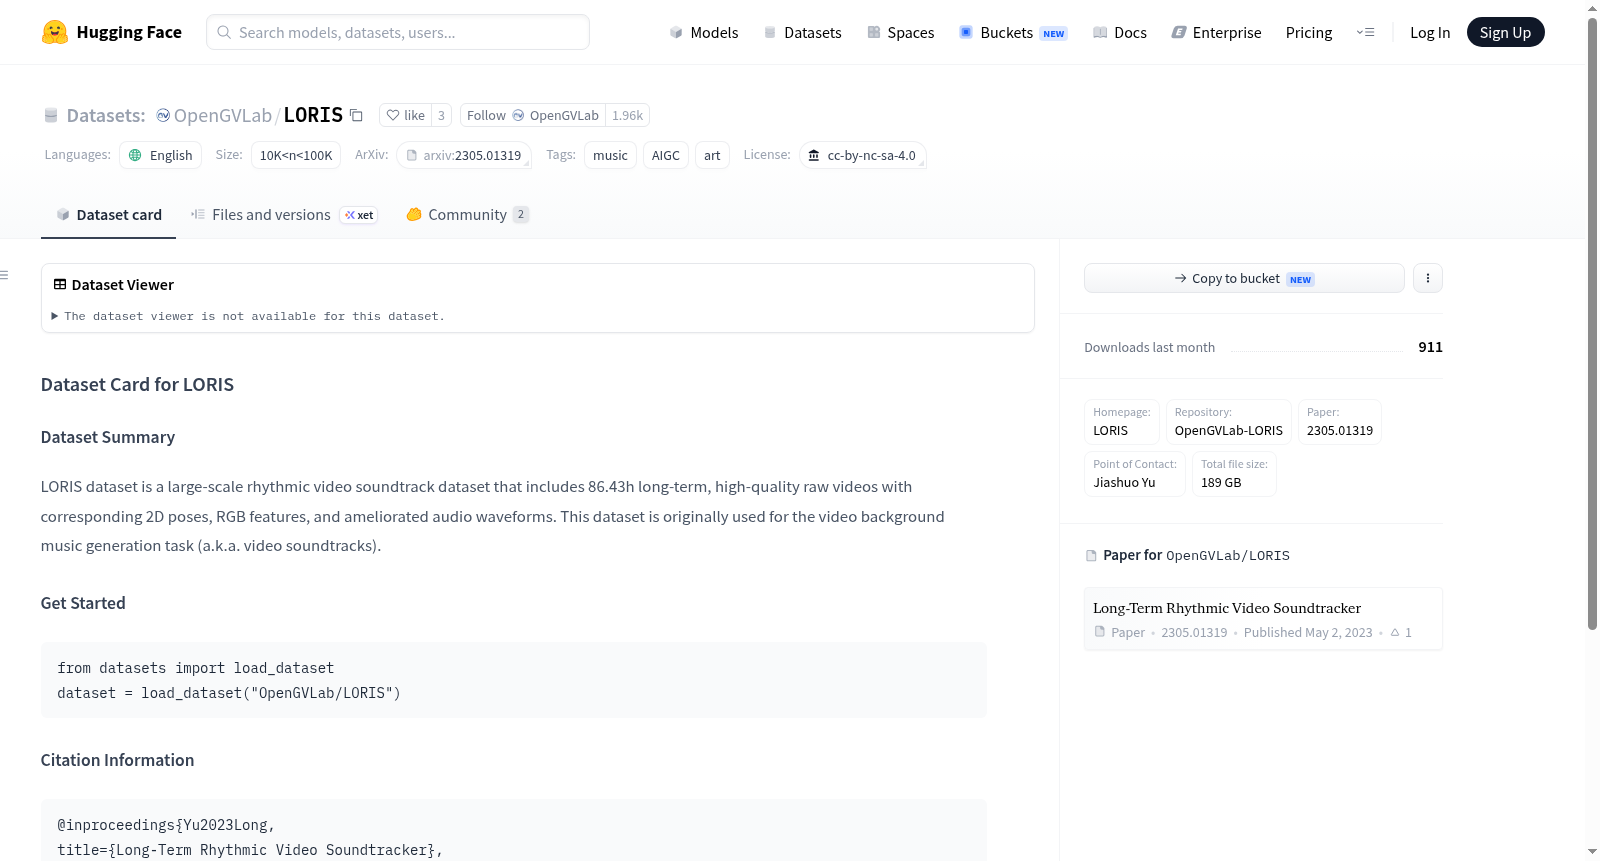Open Enterprise in the navigation
This screenshot has height=861, width=1600.
(1216, 32)
